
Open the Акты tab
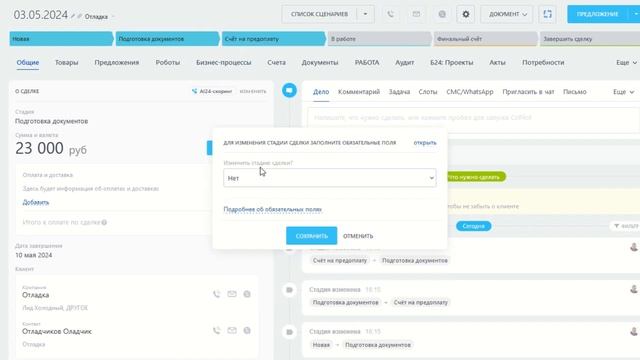click(497, 62)
